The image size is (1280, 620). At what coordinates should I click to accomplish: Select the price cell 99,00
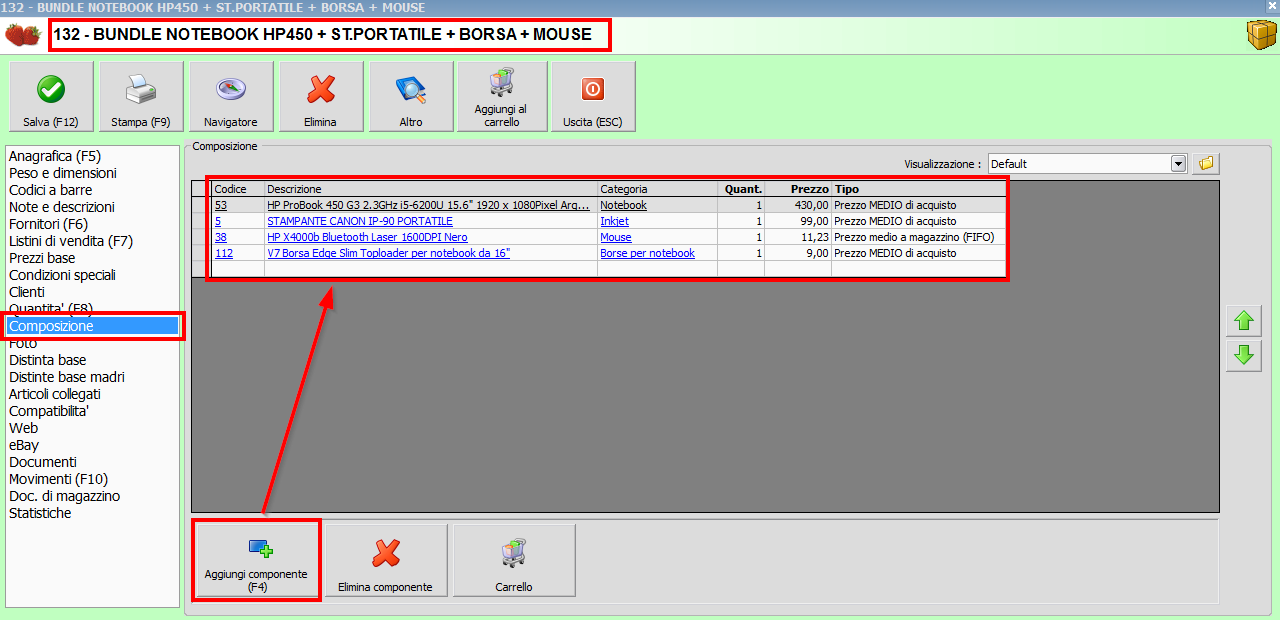tap(798, 221)
